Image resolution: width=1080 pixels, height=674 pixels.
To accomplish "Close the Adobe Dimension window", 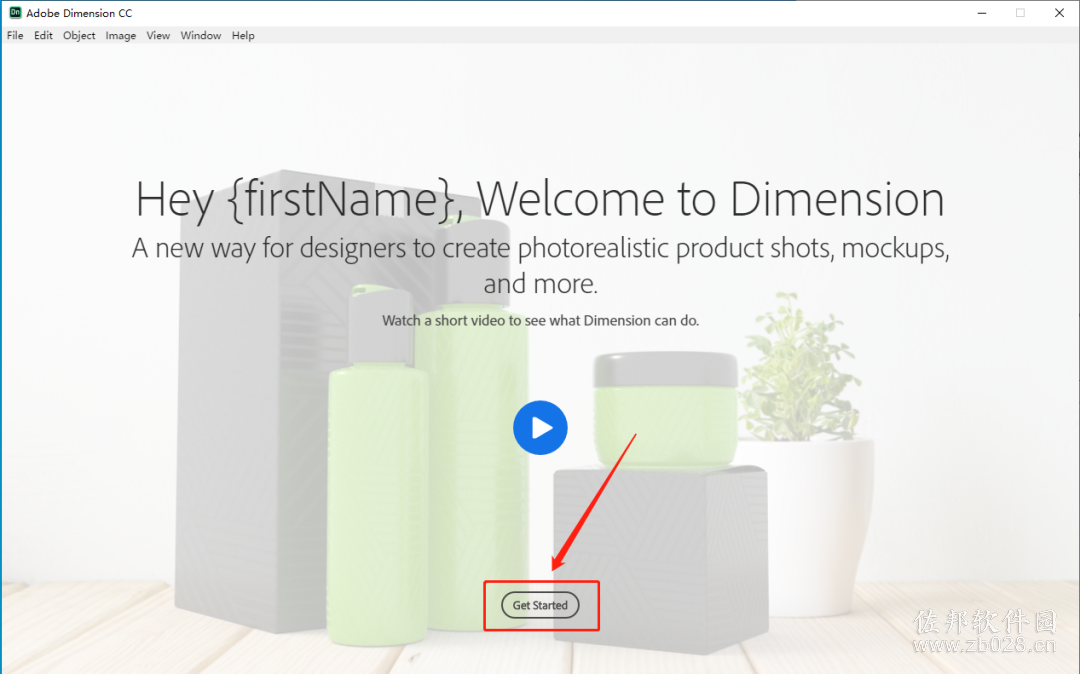I will [x=1059, y=13].
